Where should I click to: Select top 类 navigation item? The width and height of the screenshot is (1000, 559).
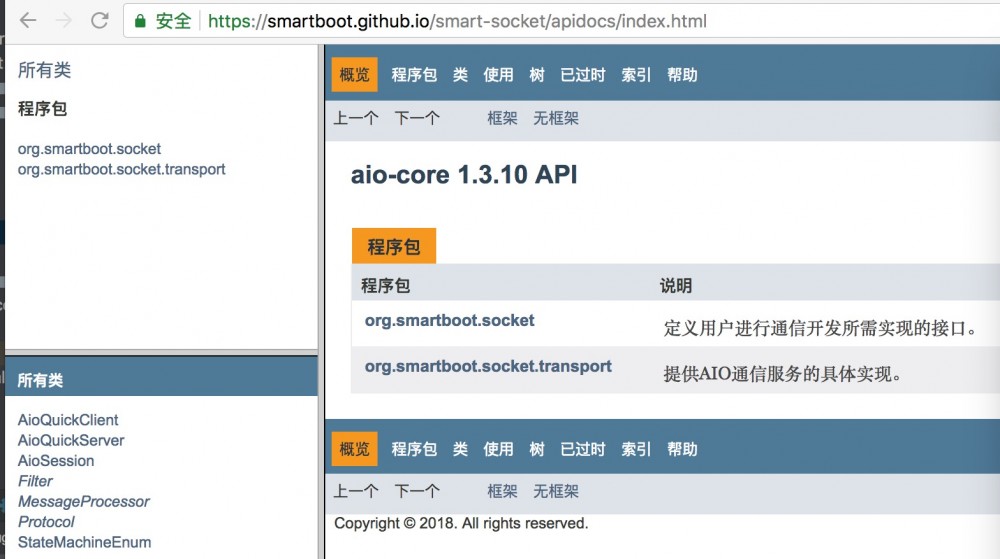tap(460, 75)
